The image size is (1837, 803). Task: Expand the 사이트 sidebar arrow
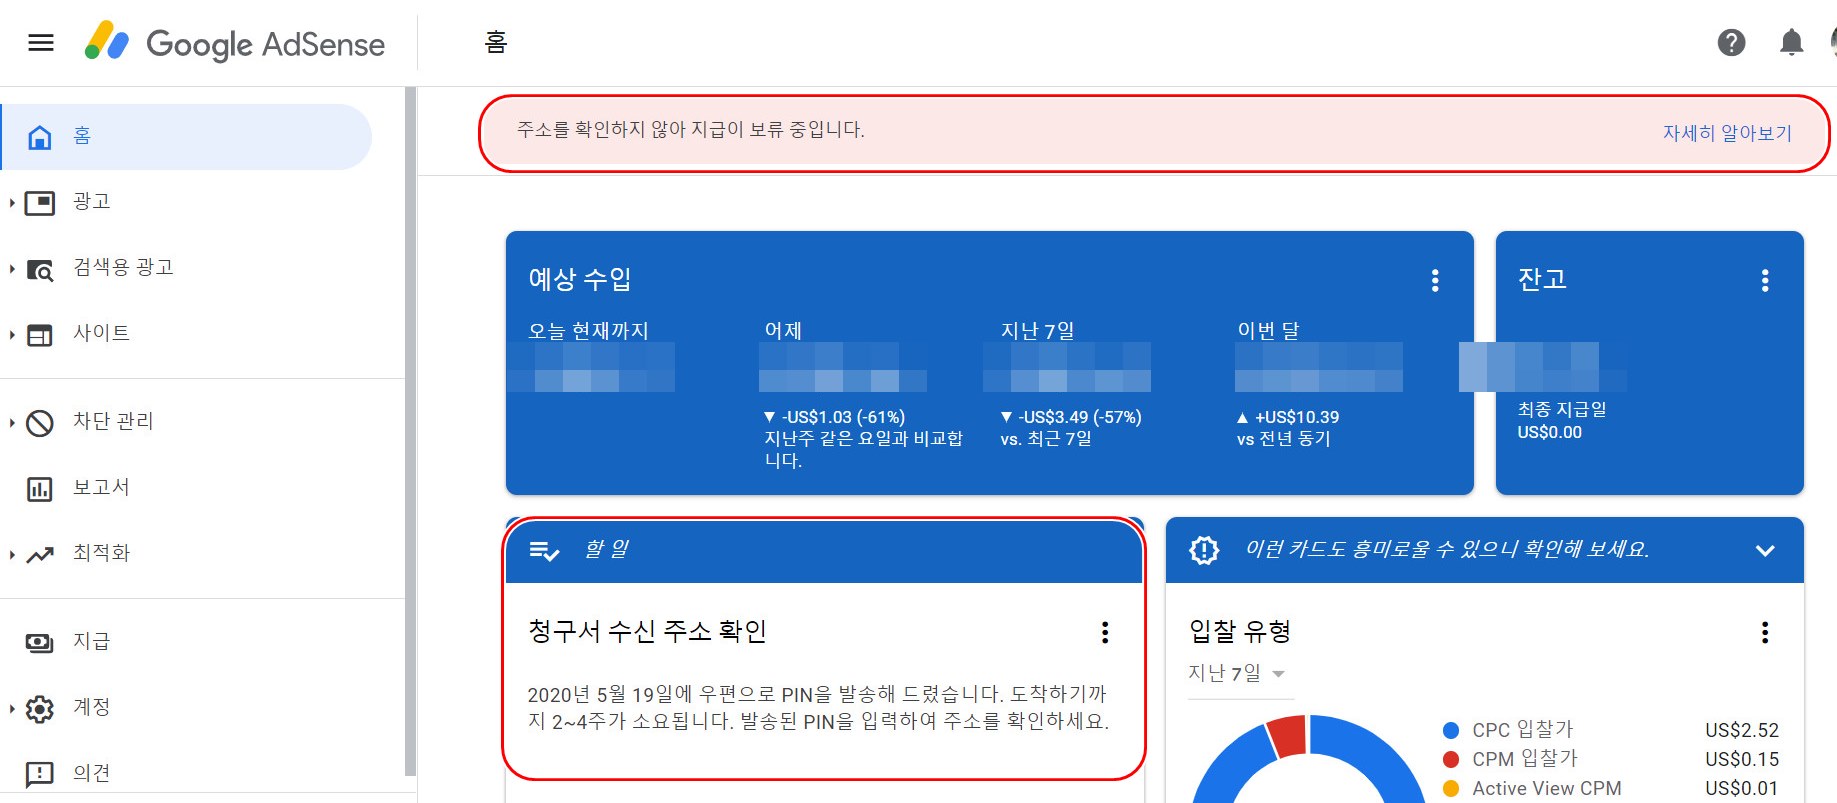click(12, 335)
